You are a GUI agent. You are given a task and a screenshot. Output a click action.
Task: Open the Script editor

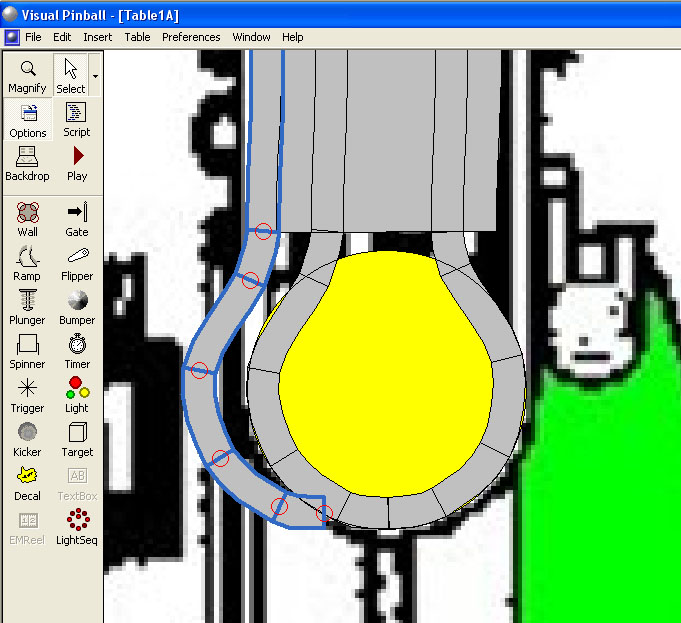point(77,120)
